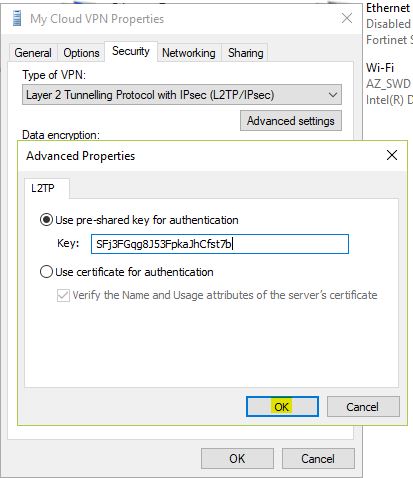Viewport: 413px width, 478px height.
Task: Click the My Cloud VPN Properties title icon
Action: point(17,18)
